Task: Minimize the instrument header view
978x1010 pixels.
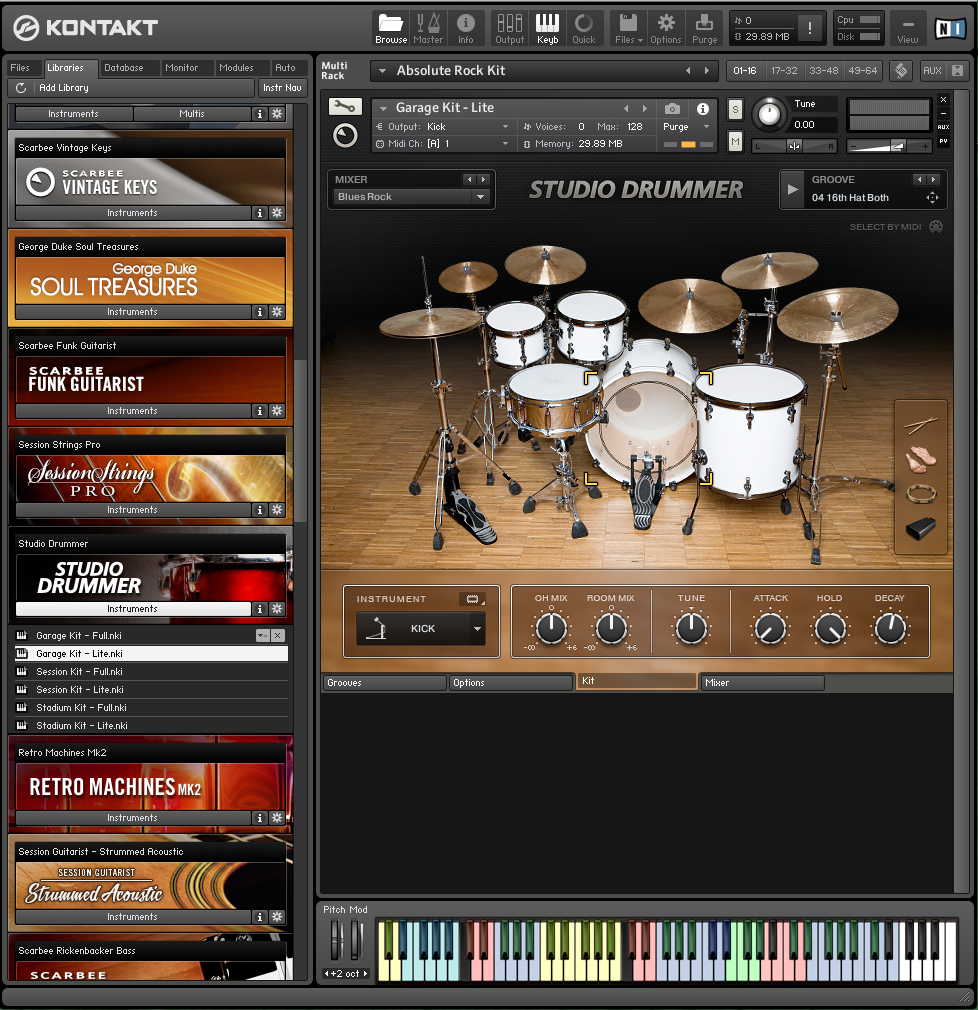Action: tap(943, 113)
